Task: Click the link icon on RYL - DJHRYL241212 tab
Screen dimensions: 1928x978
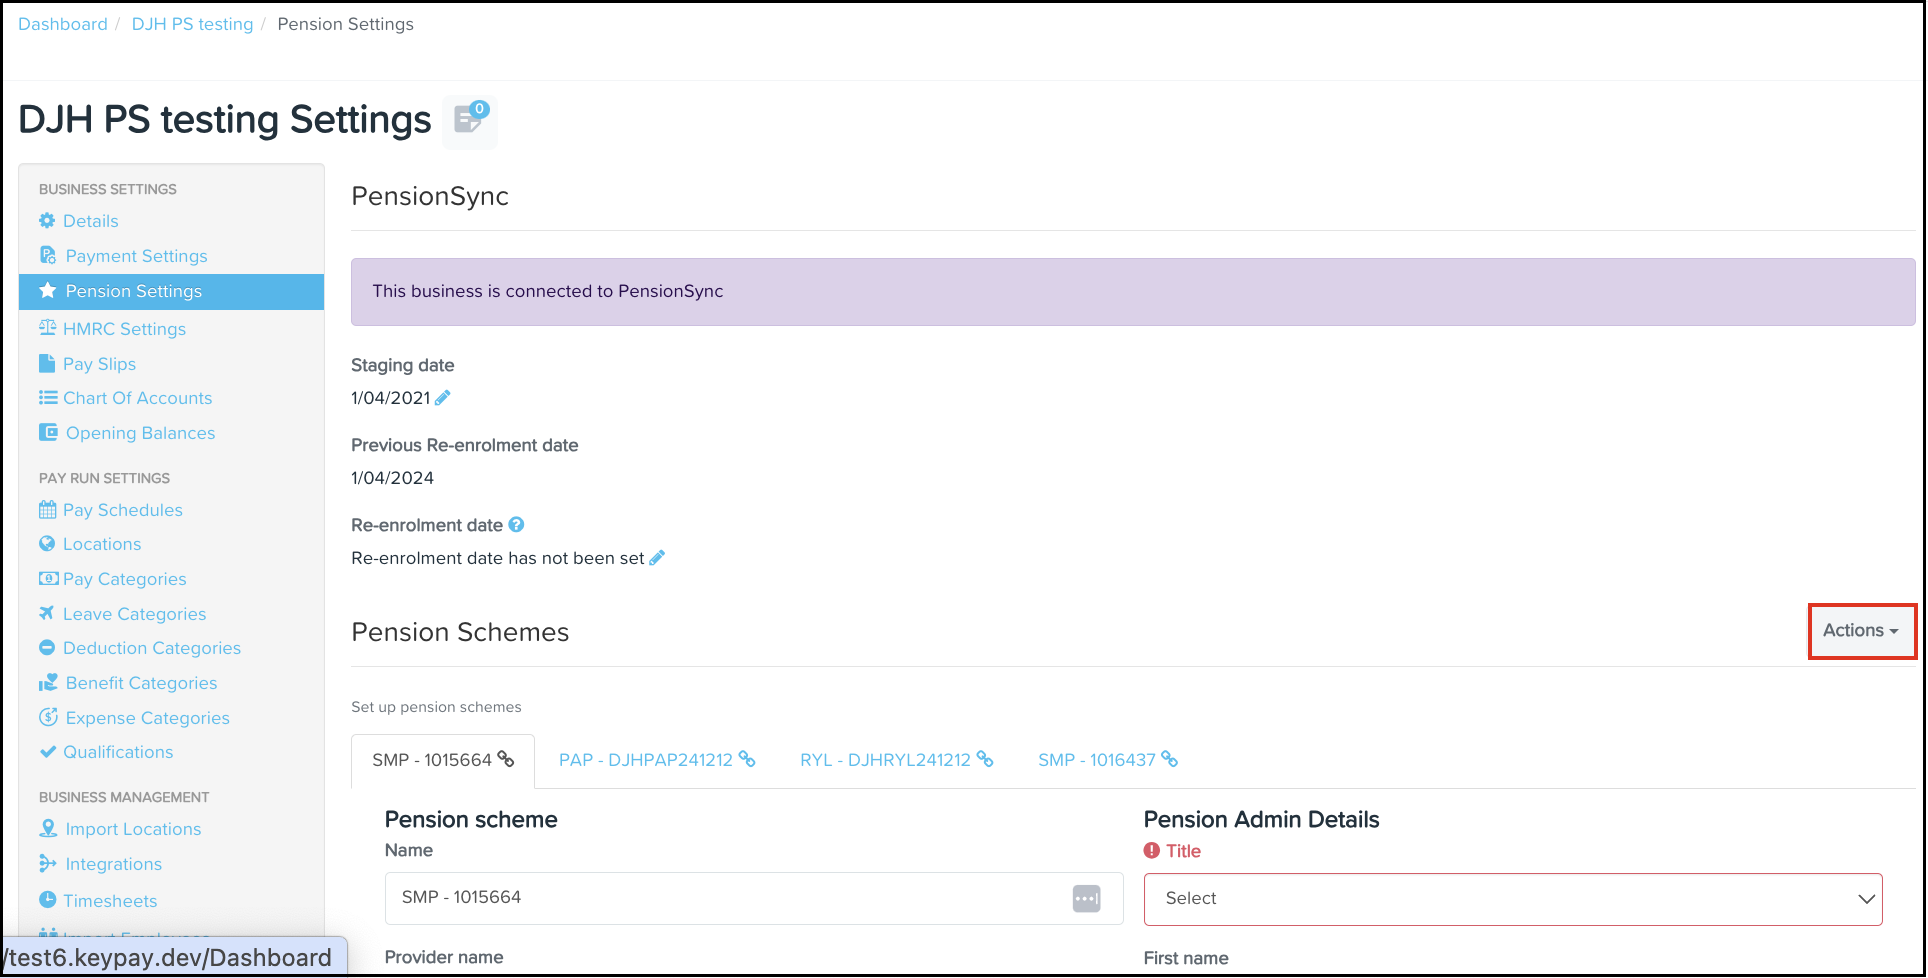Action: 985,760
